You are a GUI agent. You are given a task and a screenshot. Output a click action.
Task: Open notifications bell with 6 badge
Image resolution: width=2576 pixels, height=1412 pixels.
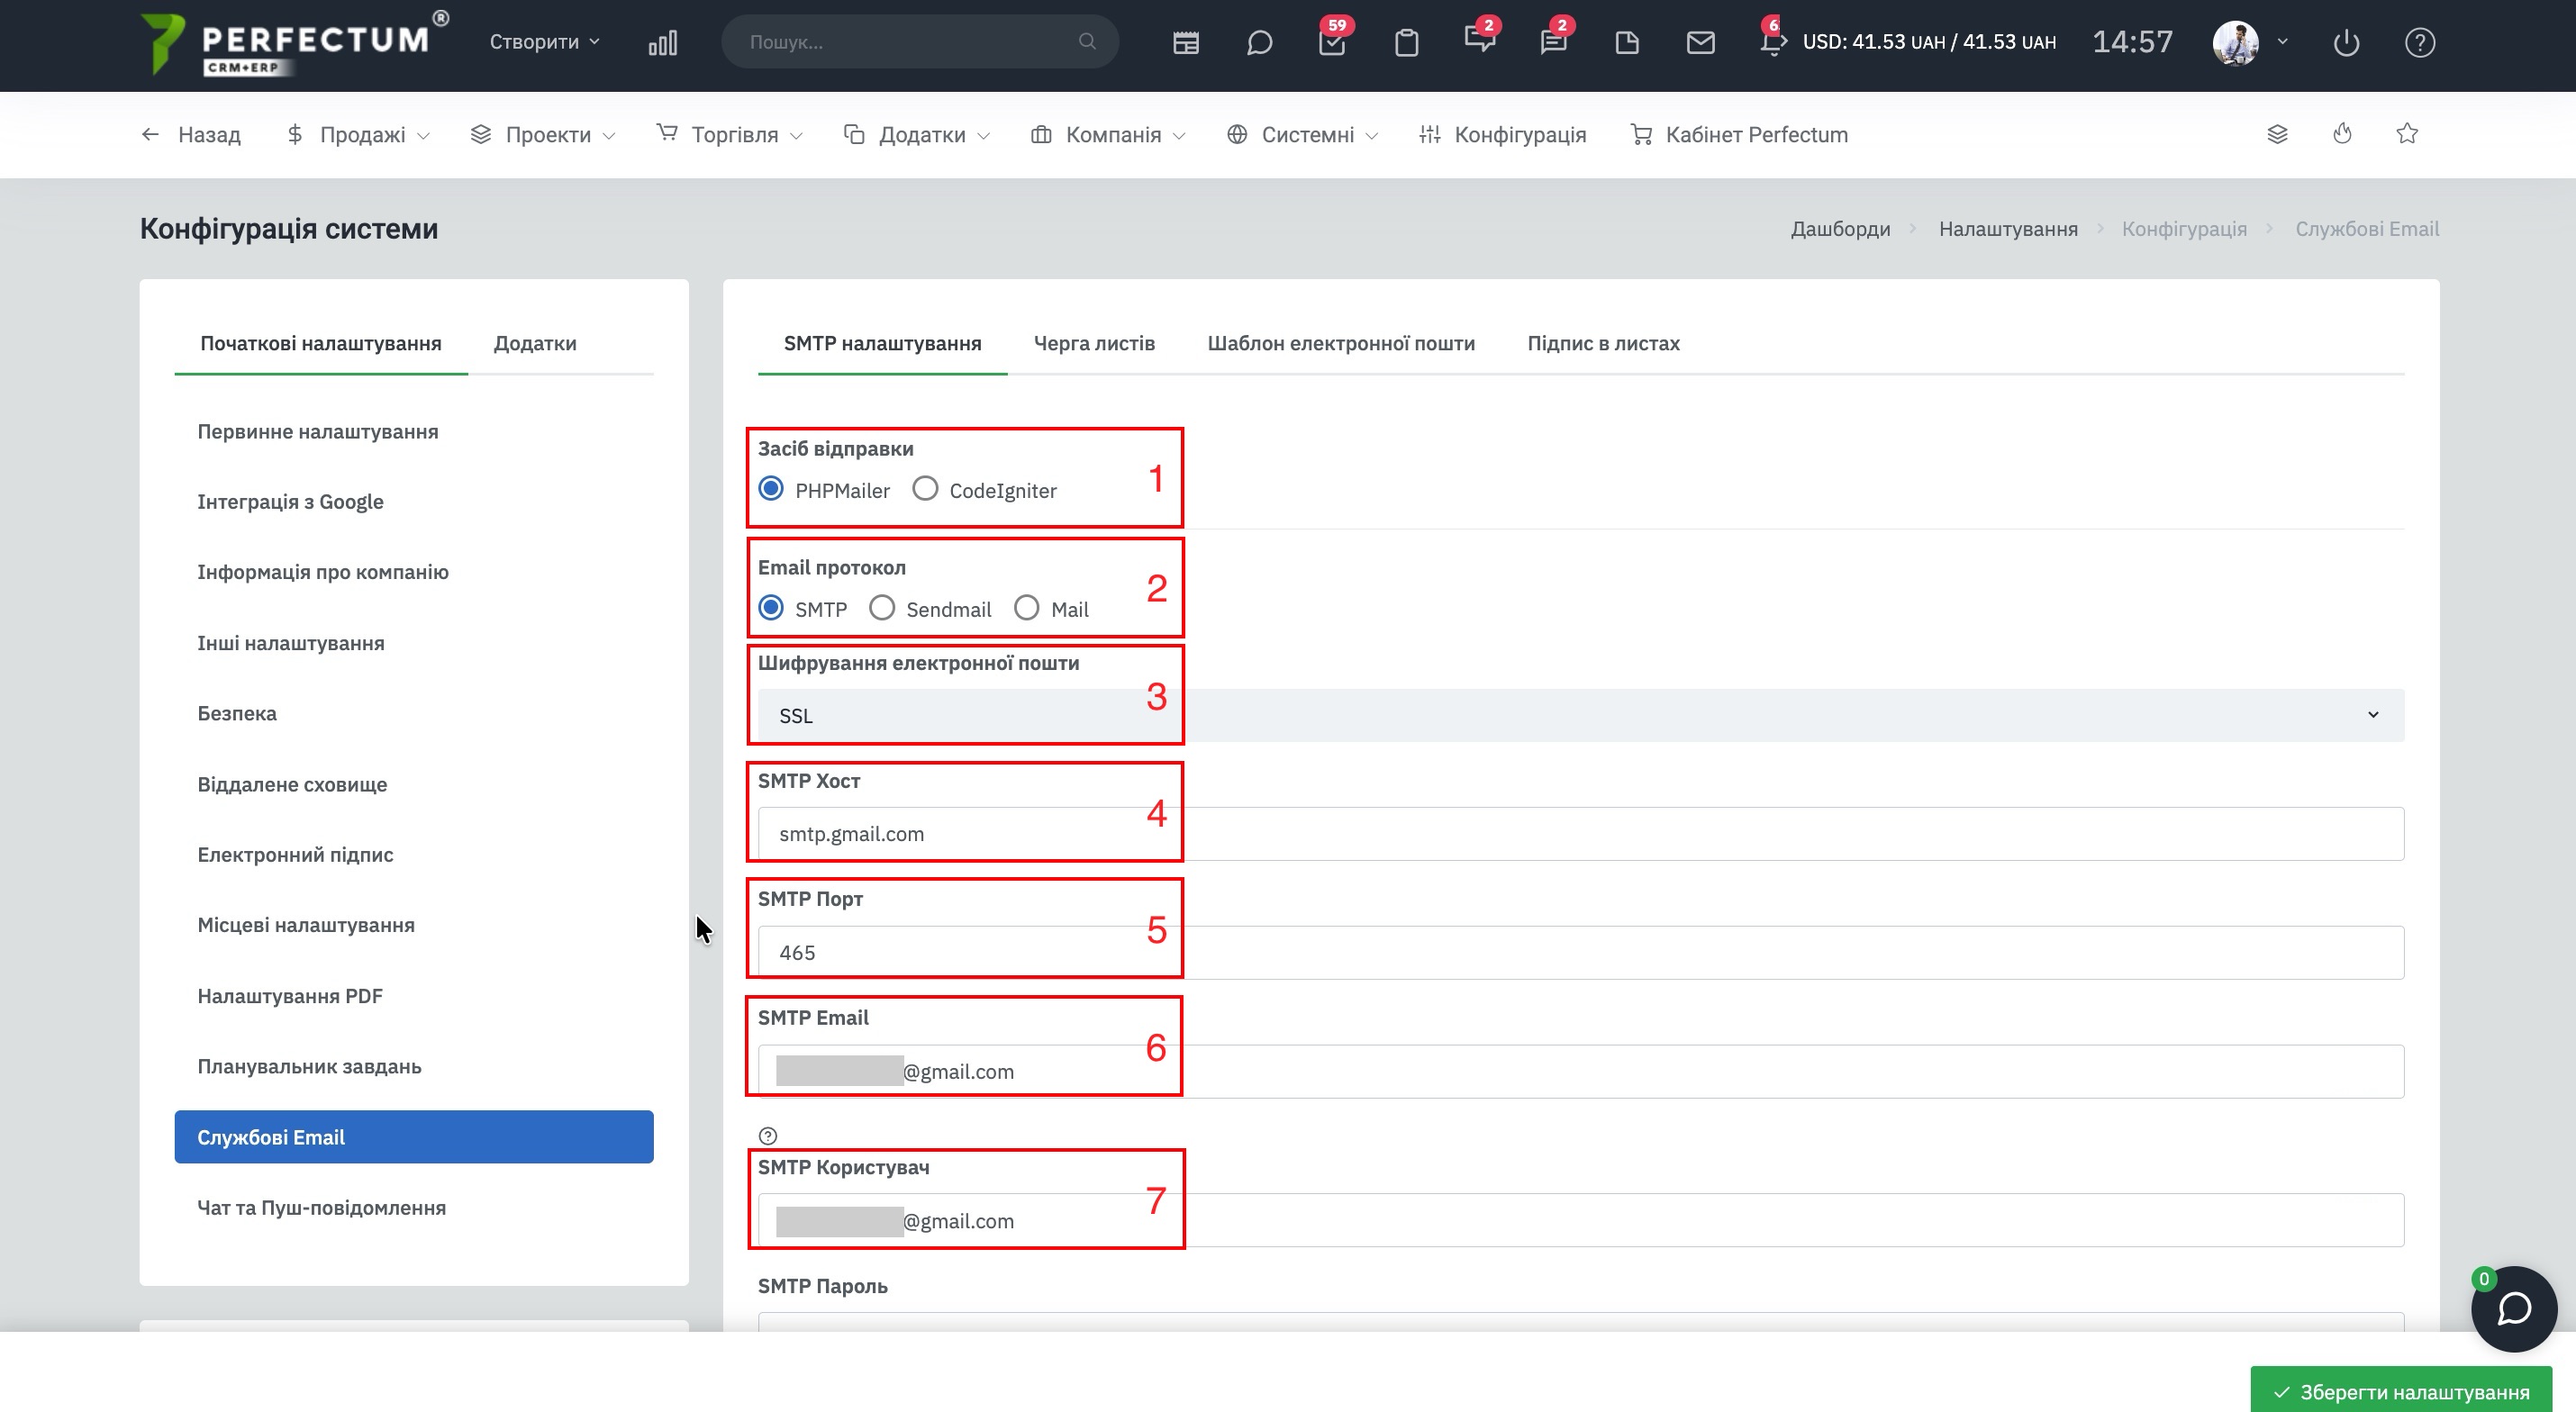click(x=1771, y=42)
